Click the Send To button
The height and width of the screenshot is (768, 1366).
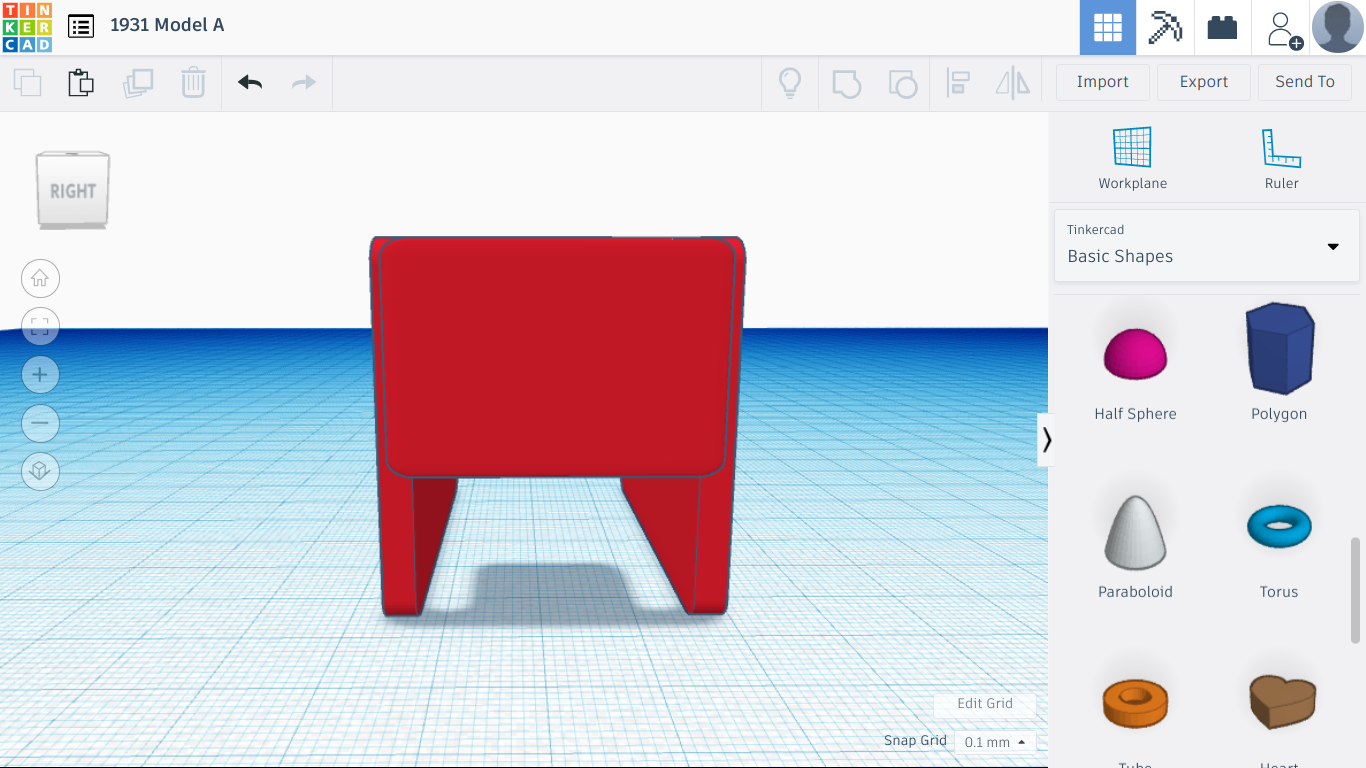(x=1304, y=82)
